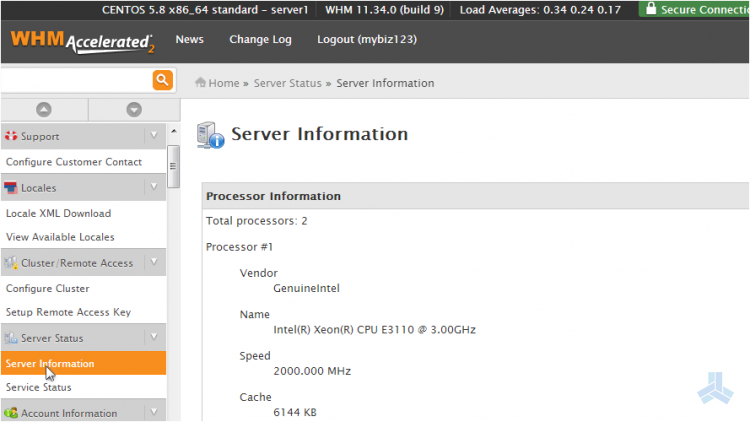Screen dimensions: 750x422
Task: Click the sidebar collapse-all up arrow
Action: 44,110
